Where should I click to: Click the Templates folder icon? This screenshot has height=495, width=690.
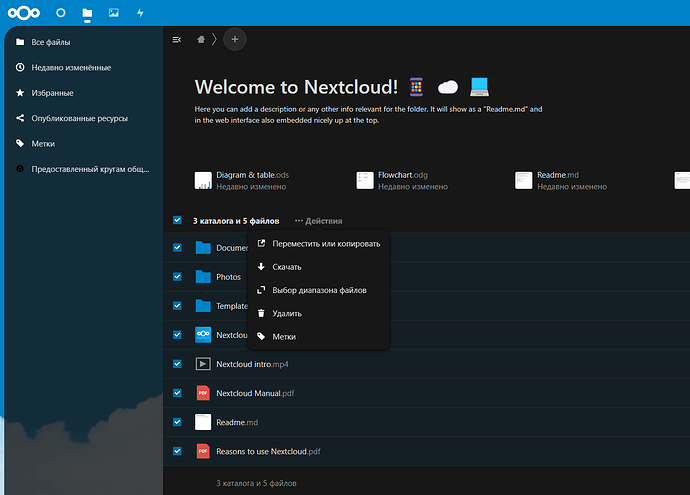click(203, 306)
